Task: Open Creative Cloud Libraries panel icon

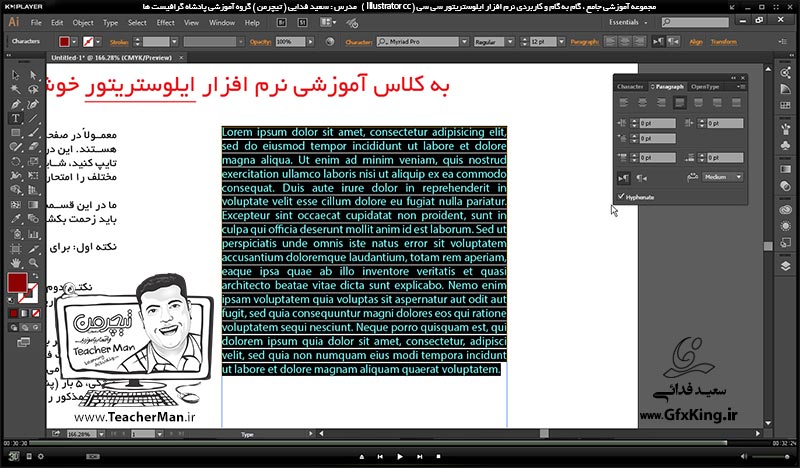Action: click(x=785, y=210)
